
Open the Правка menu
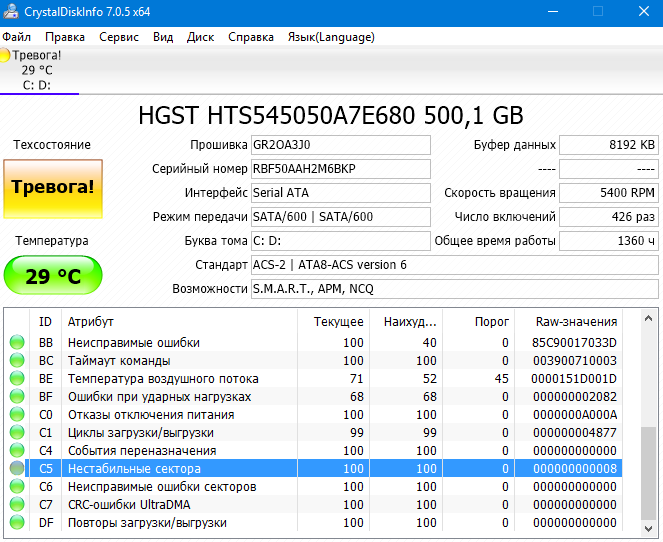[x=65, y=37]
